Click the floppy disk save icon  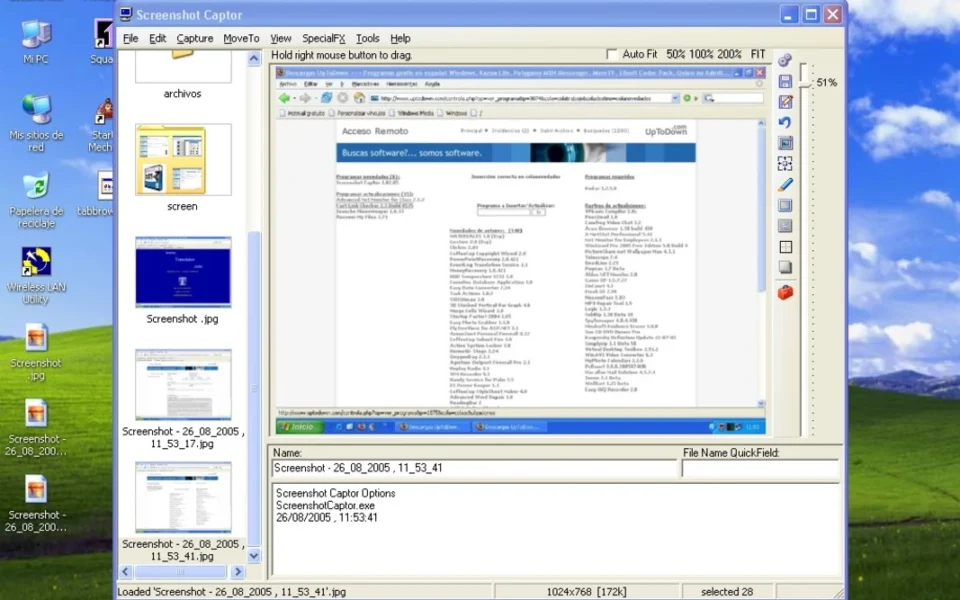coord(785,81)
